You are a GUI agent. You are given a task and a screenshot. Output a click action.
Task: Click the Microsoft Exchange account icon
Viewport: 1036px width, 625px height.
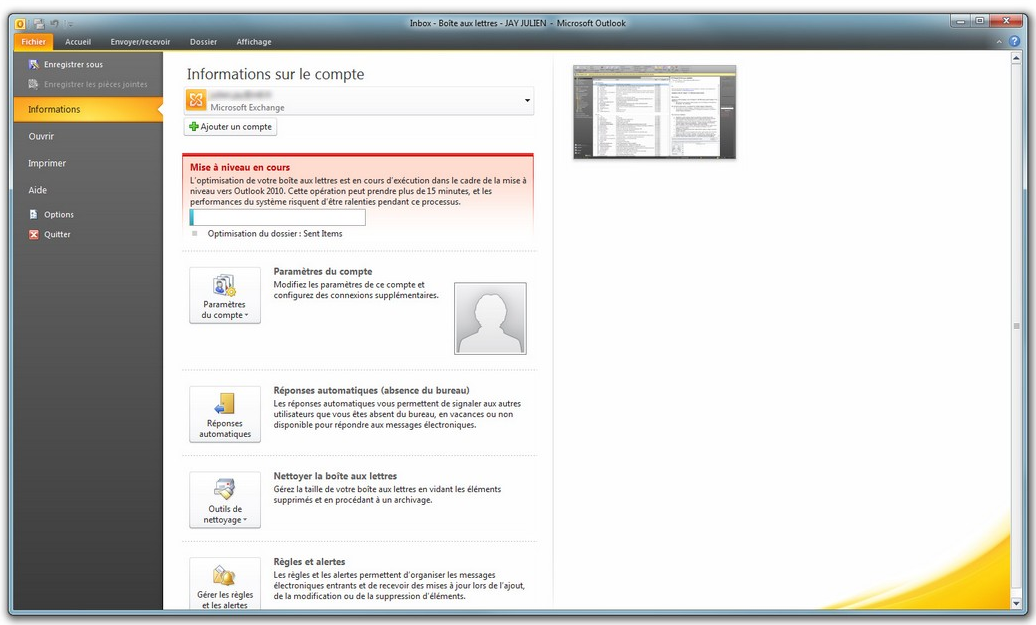tap(196, 100)
